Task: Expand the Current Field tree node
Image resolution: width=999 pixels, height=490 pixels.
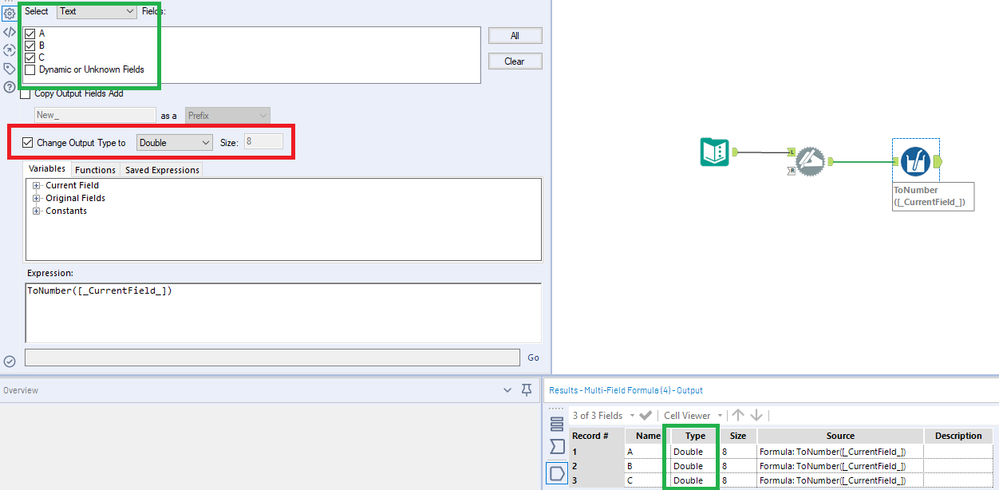Action: tap(36, 185)
